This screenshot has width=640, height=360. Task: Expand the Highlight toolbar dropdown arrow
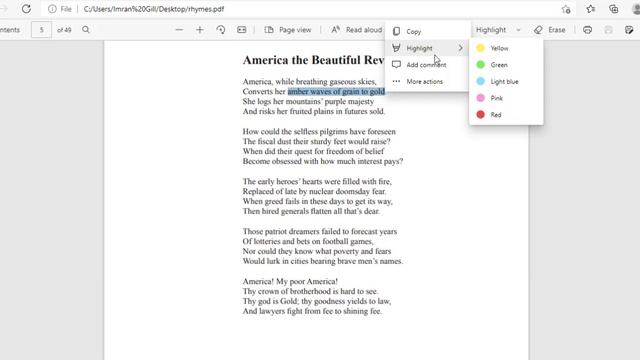[x=518, y=30]
